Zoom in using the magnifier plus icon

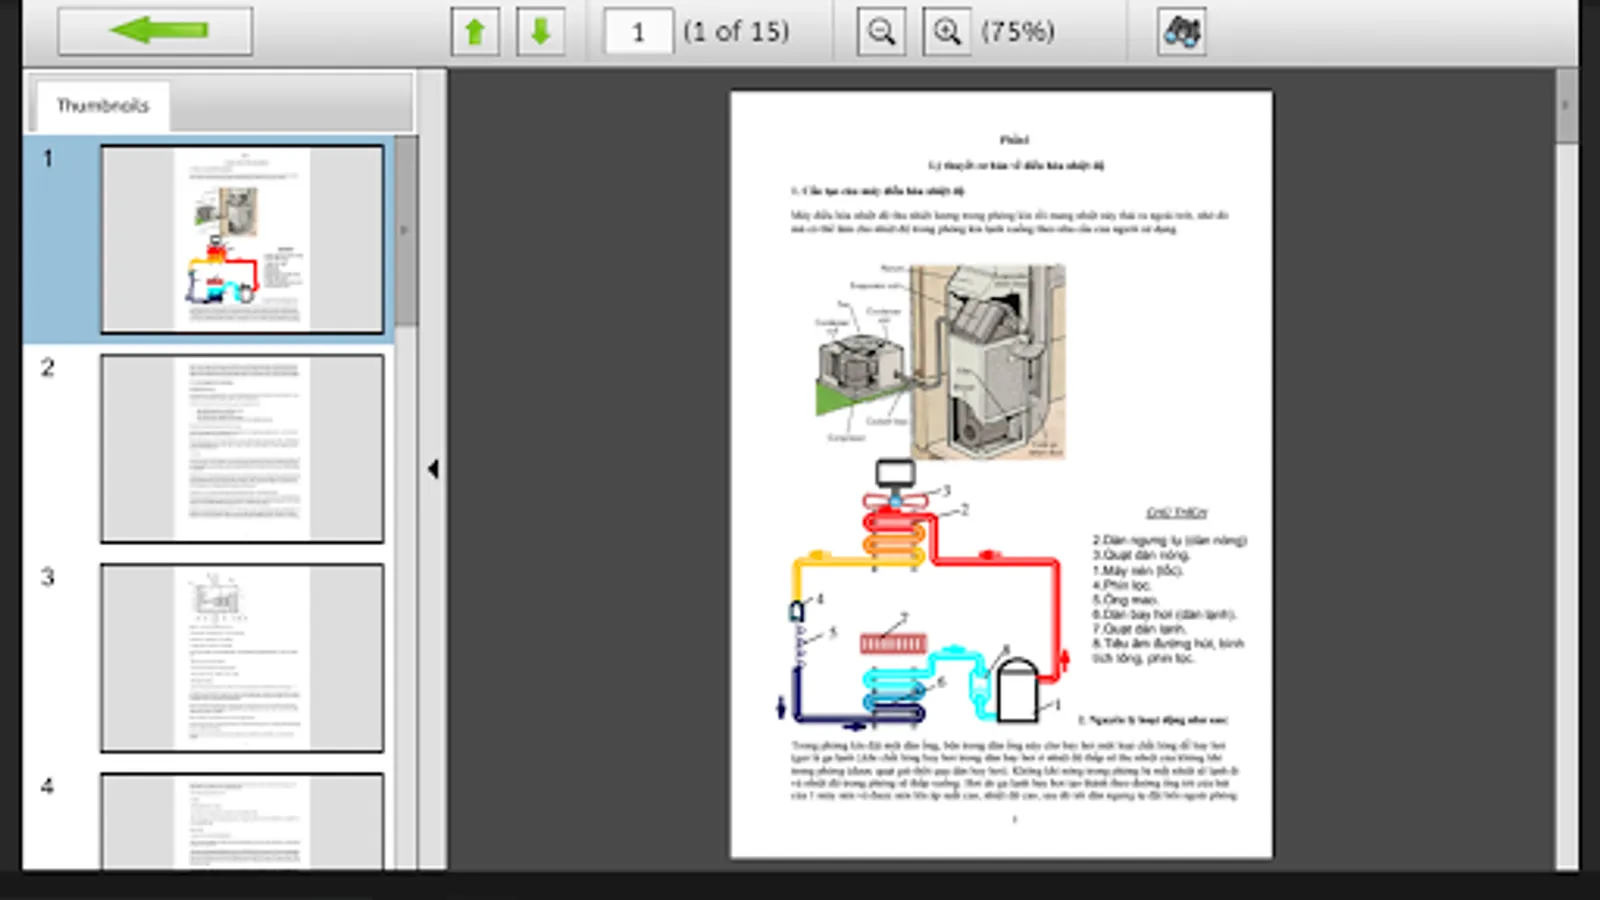[x=946, y=31]
